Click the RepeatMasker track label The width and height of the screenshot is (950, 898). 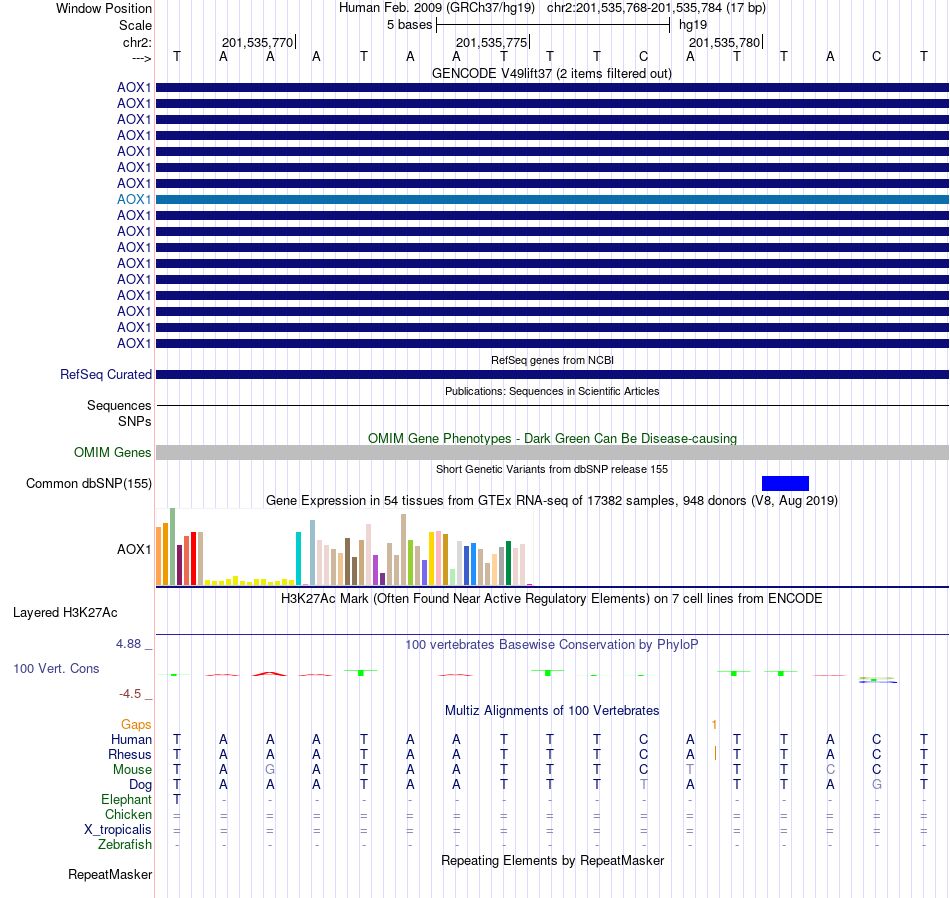(110, 874)
